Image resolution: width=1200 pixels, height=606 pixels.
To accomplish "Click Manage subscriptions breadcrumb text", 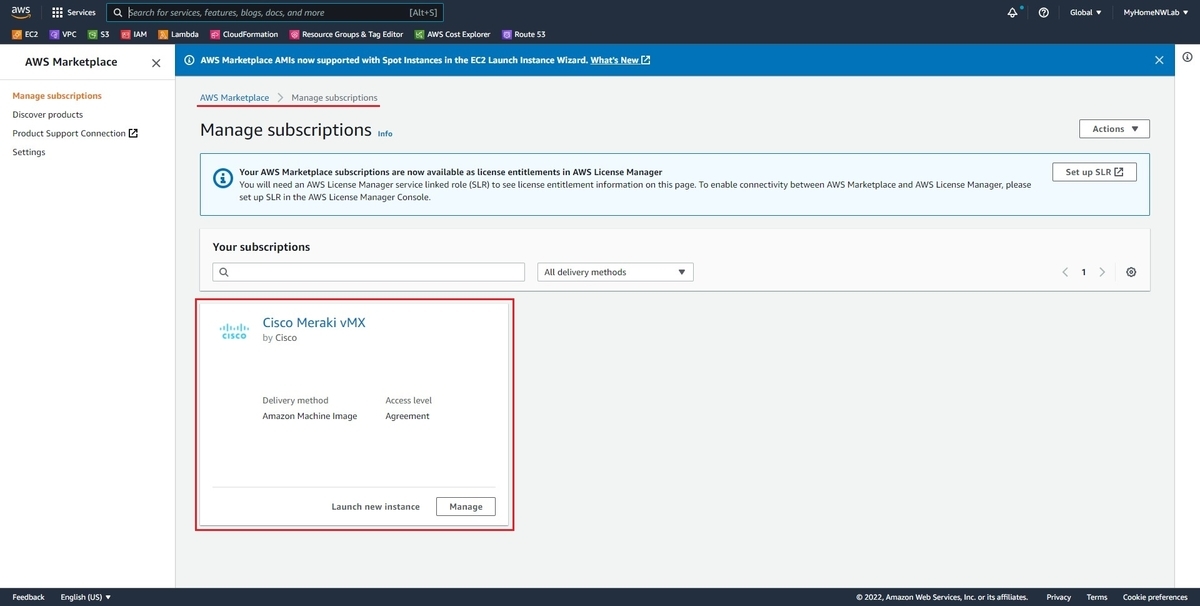I will [334, 98].
